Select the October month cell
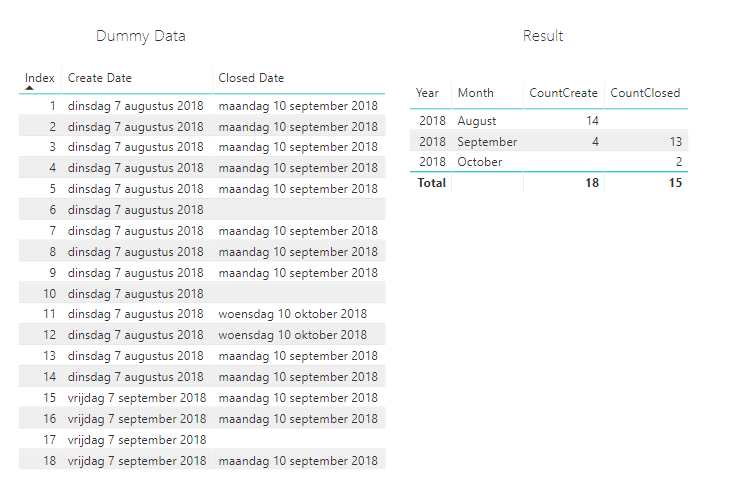This screenshot has width=748, height=499. click(479, 162)
